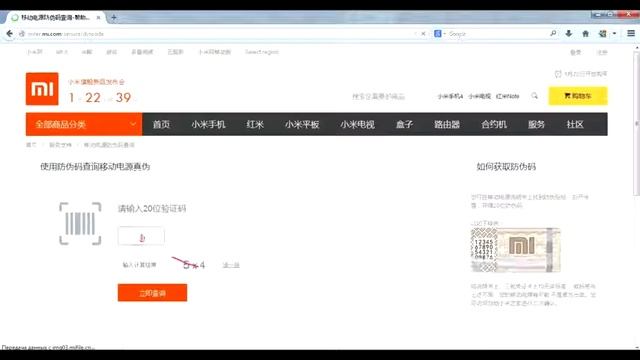
Task: Open the search engine selector icon
Action: tap(438, 33)
